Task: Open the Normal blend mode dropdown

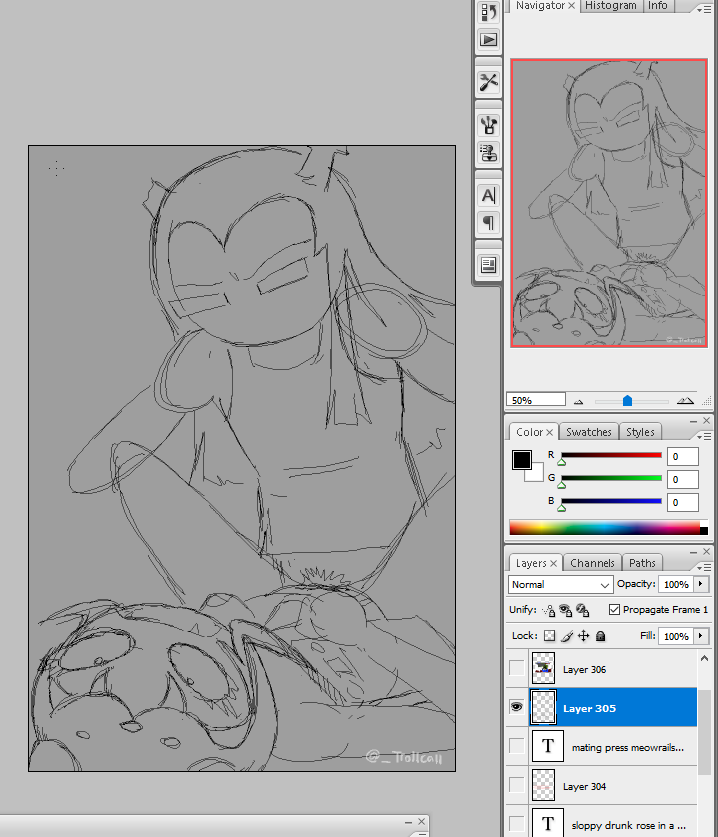Action: 559,585
